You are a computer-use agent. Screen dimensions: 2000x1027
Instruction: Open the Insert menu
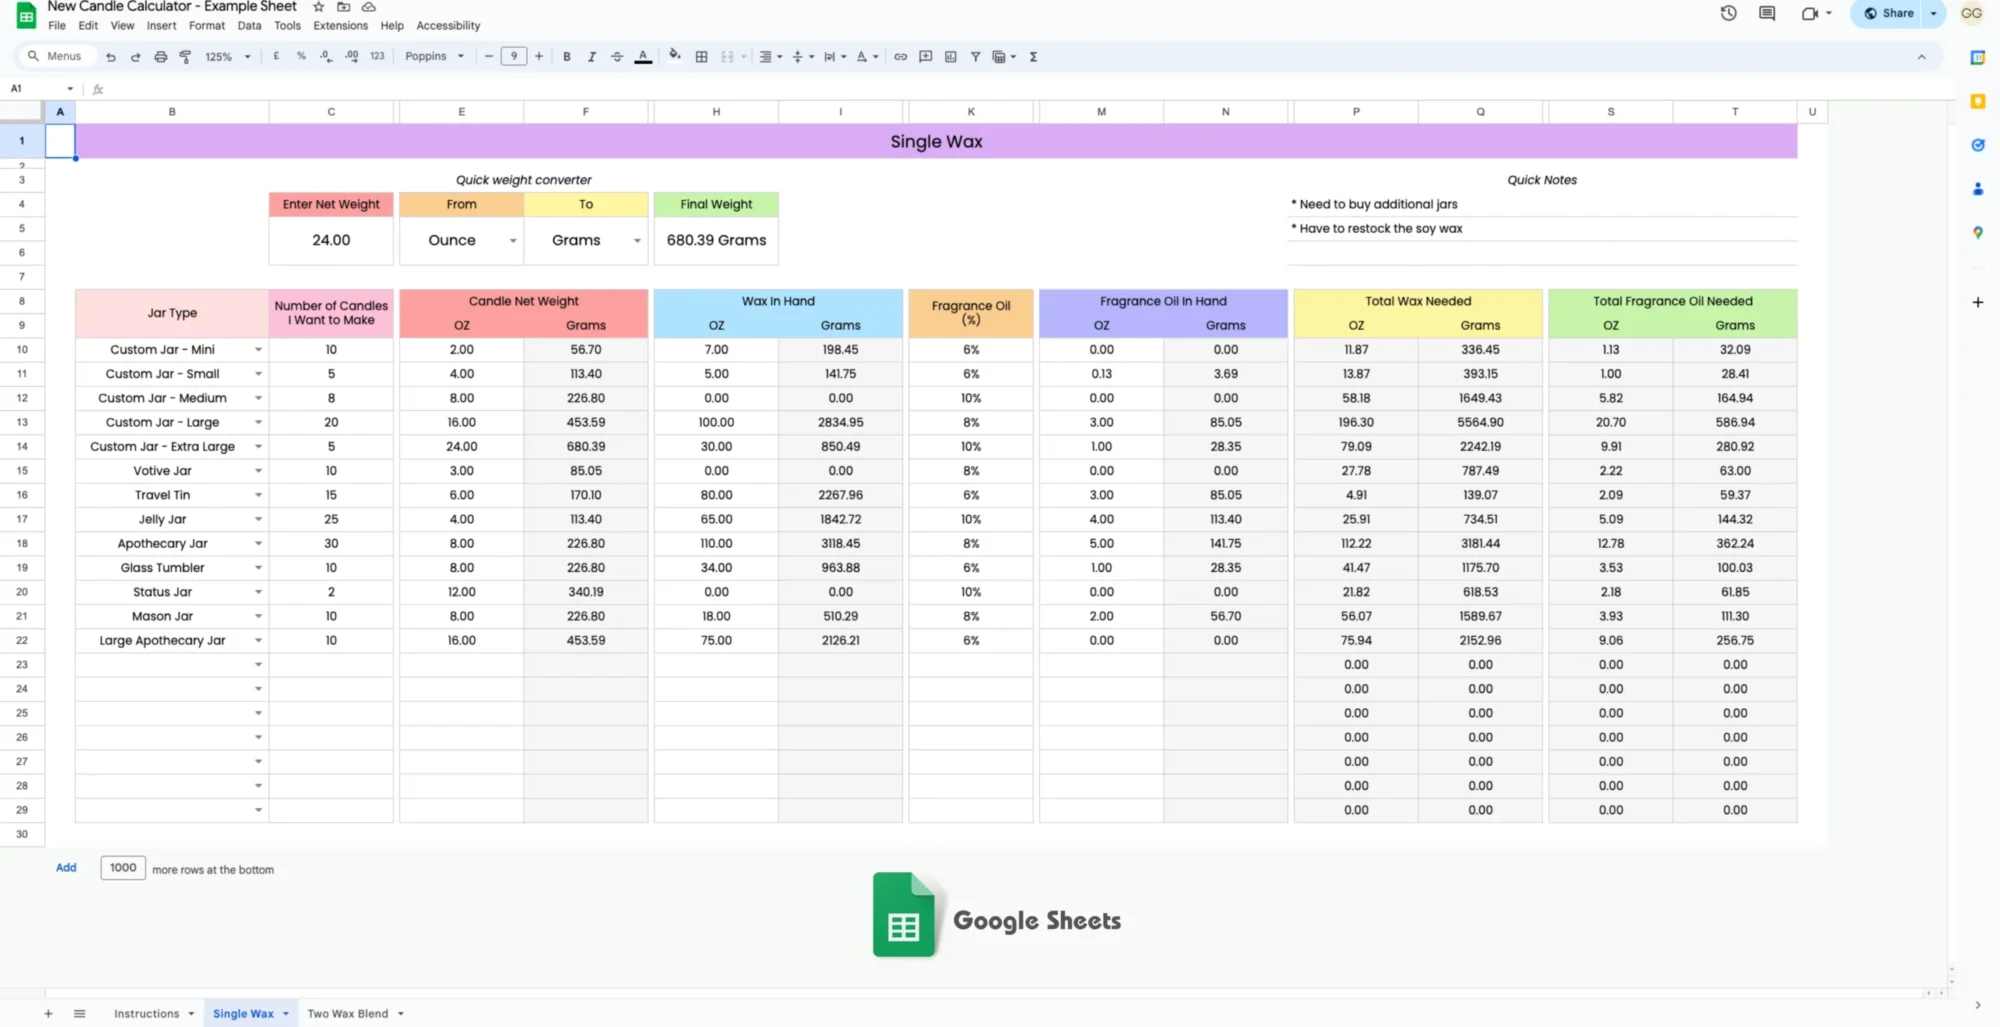161,26
